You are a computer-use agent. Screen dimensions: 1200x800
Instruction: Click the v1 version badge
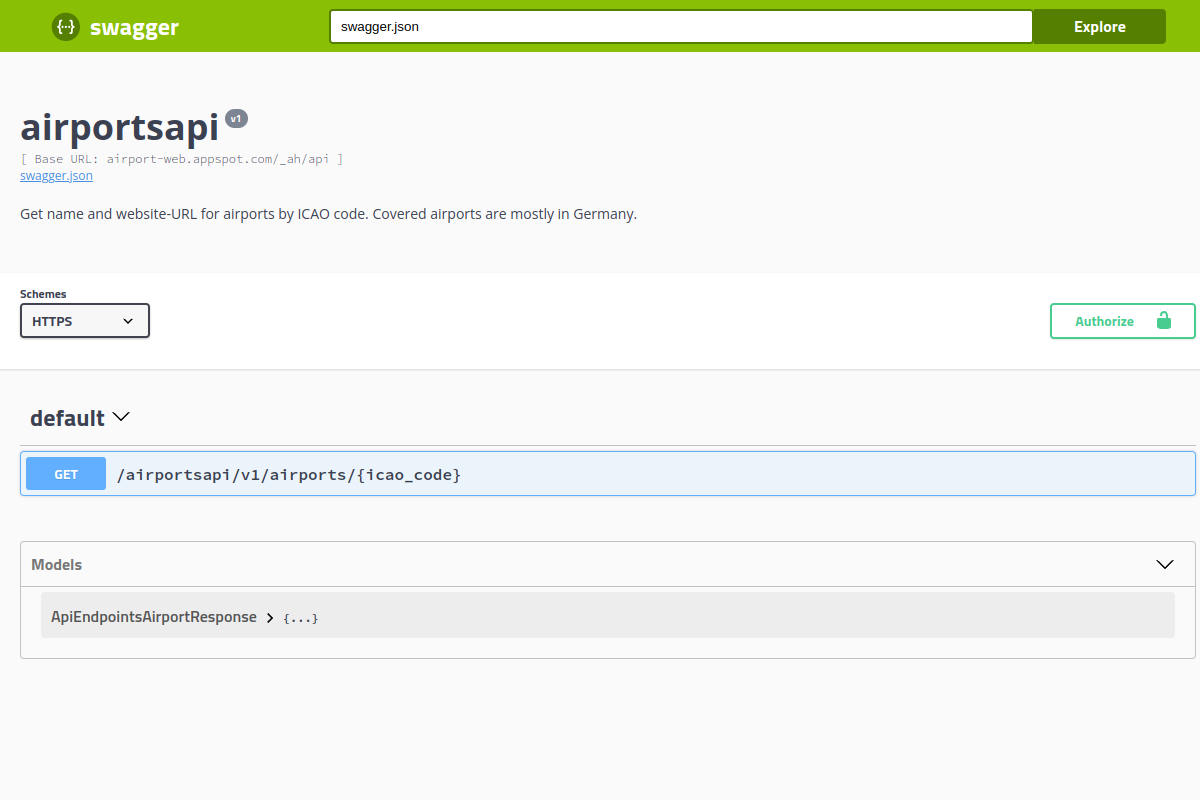(236, 119)
